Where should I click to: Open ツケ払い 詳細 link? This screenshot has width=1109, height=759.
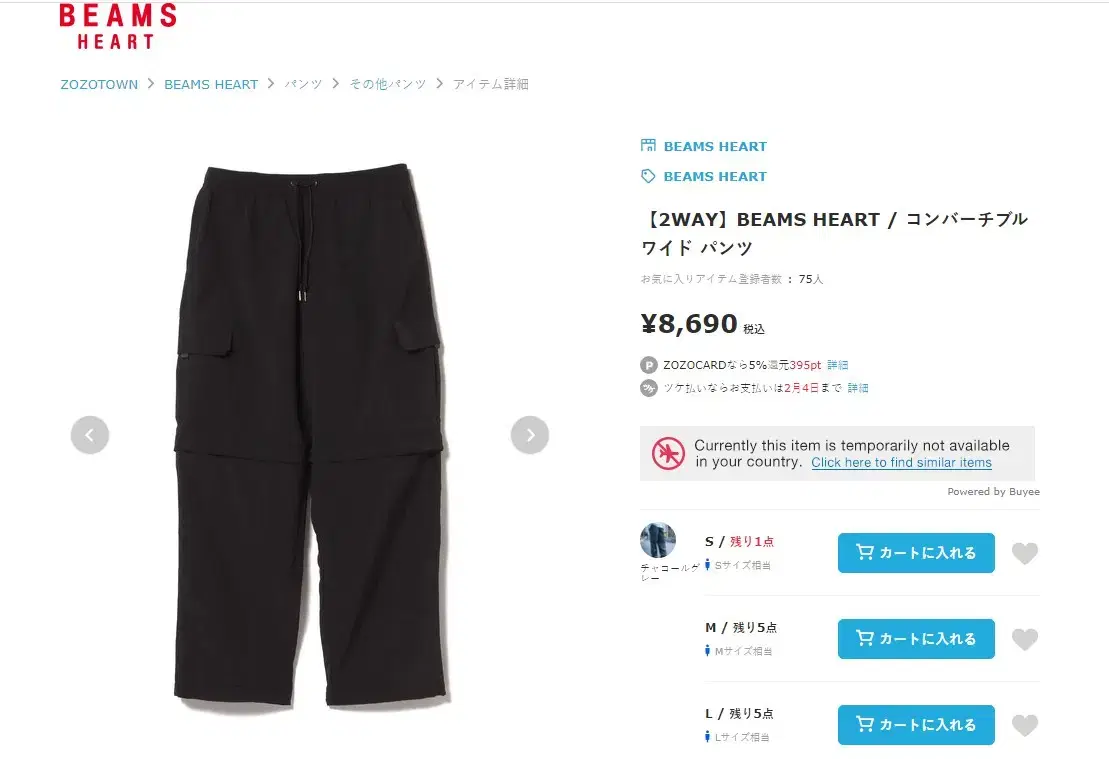point(858,388)
